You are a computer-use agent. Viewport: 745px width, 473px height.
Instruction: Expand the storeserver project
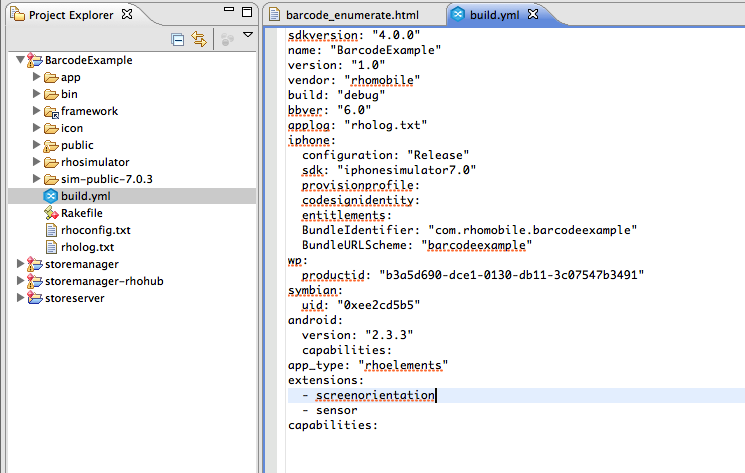tap(20, 297)
